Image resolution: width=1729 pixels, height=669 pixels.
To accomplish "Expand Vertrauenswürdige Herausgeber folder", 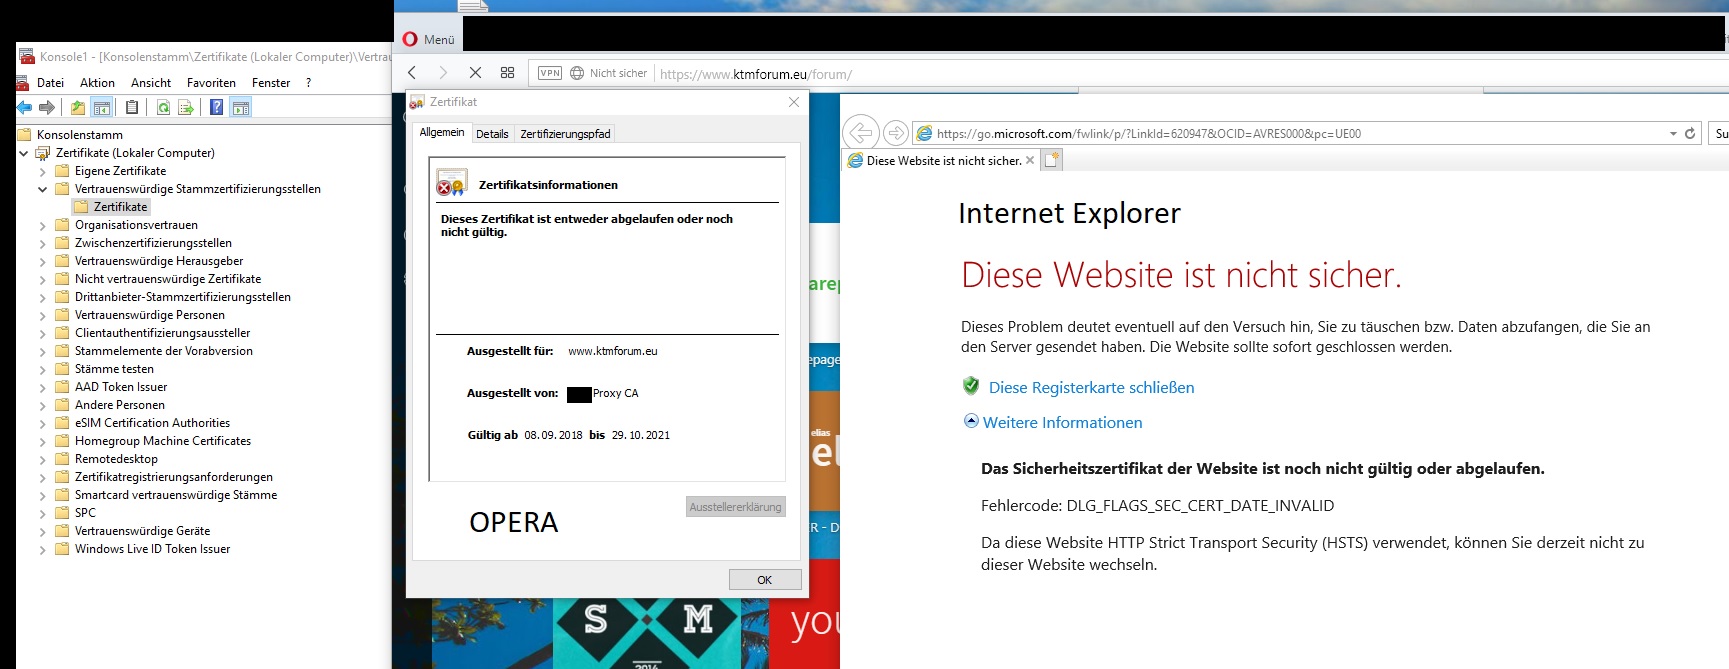I will pos(43,262).
